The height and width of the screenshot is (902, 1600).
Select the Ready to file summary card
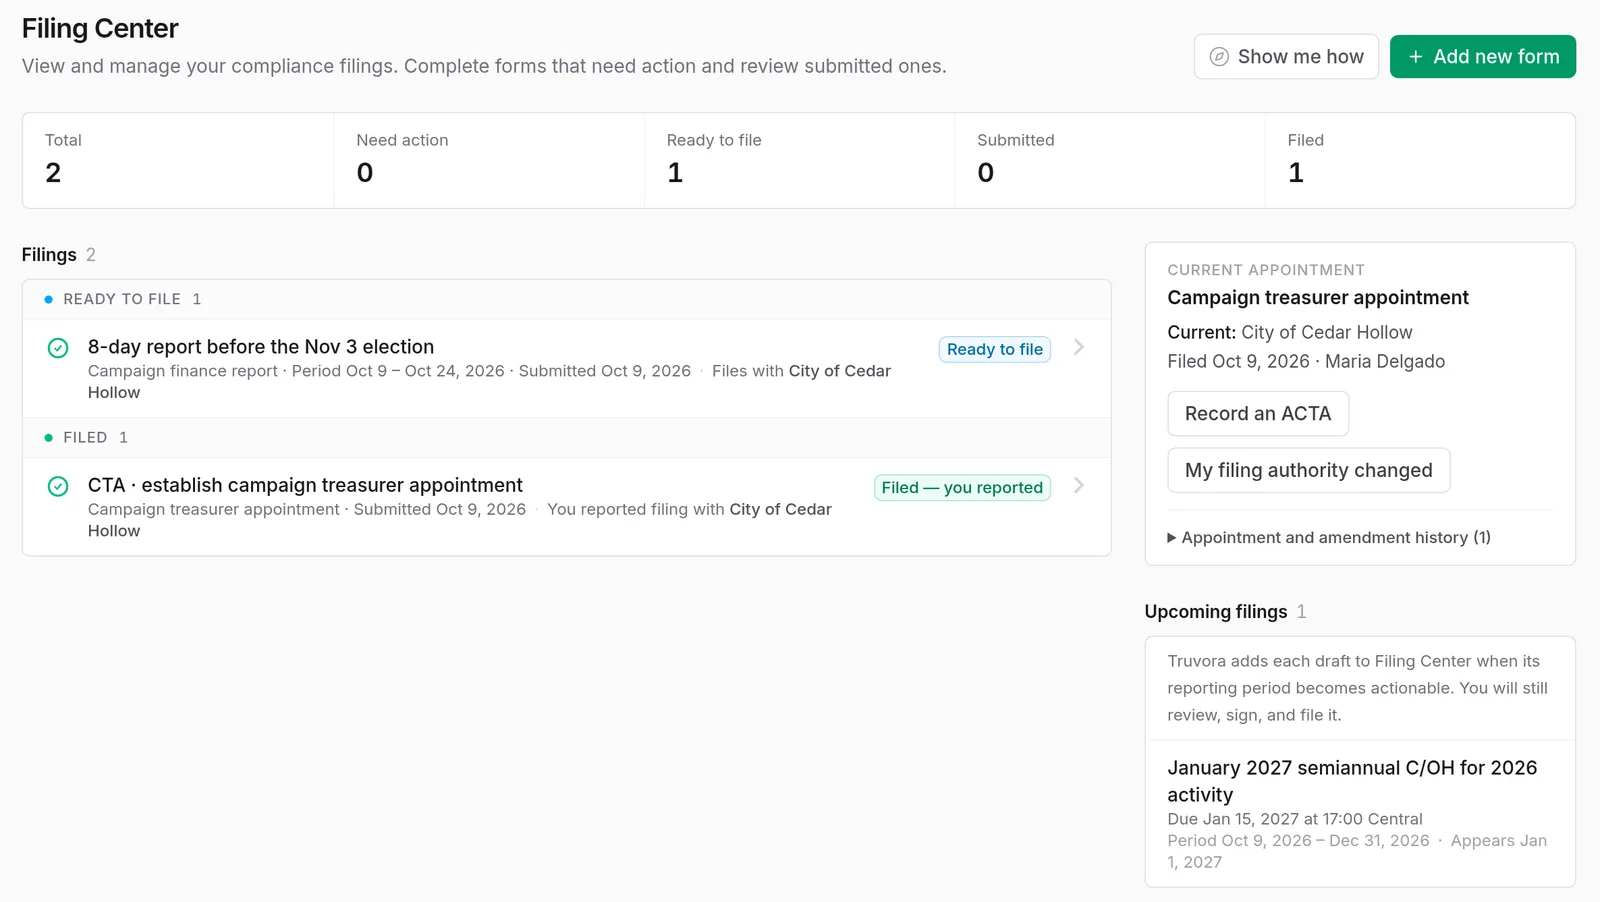click(799, 160)
